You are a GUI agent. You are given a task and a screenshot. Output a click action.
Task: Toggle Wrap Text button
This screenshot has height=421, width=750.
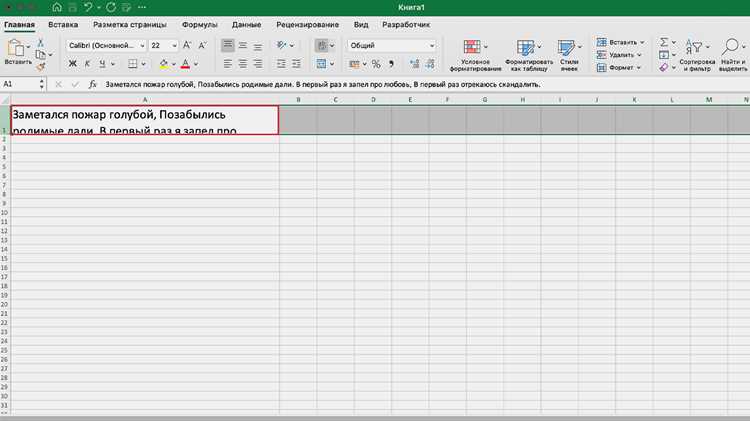(322, 45)
